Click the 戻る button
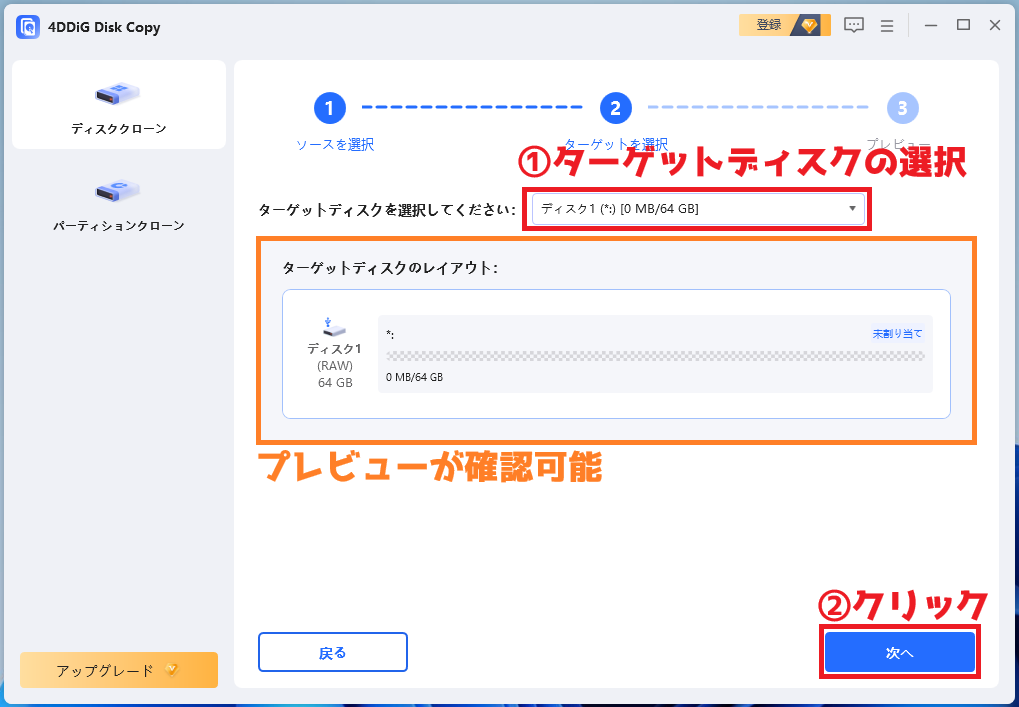 tap(332, 651)
